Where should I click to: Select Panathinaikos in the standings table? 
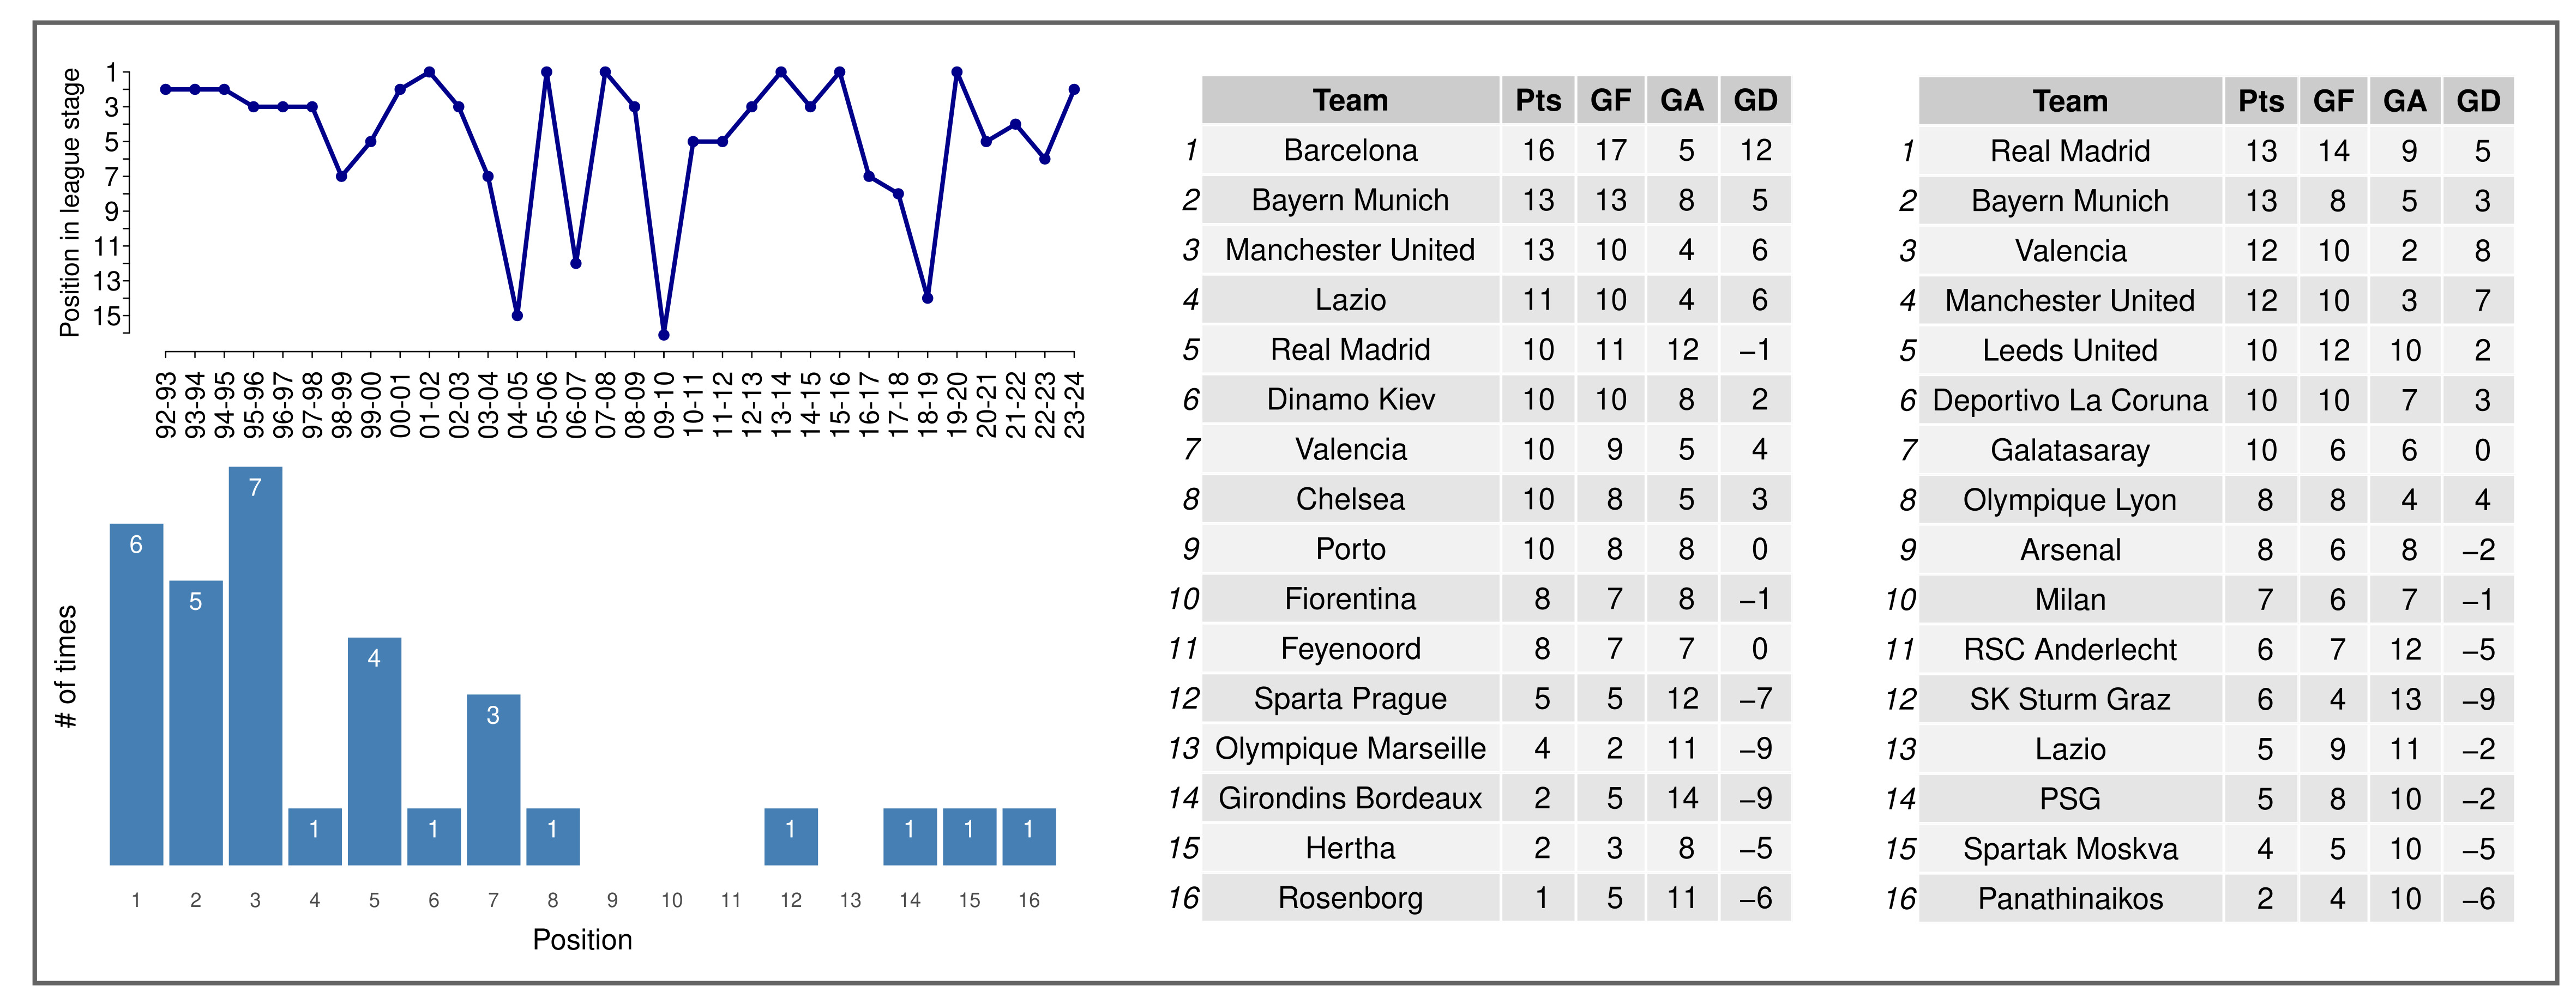click(x=2069, y=899)
